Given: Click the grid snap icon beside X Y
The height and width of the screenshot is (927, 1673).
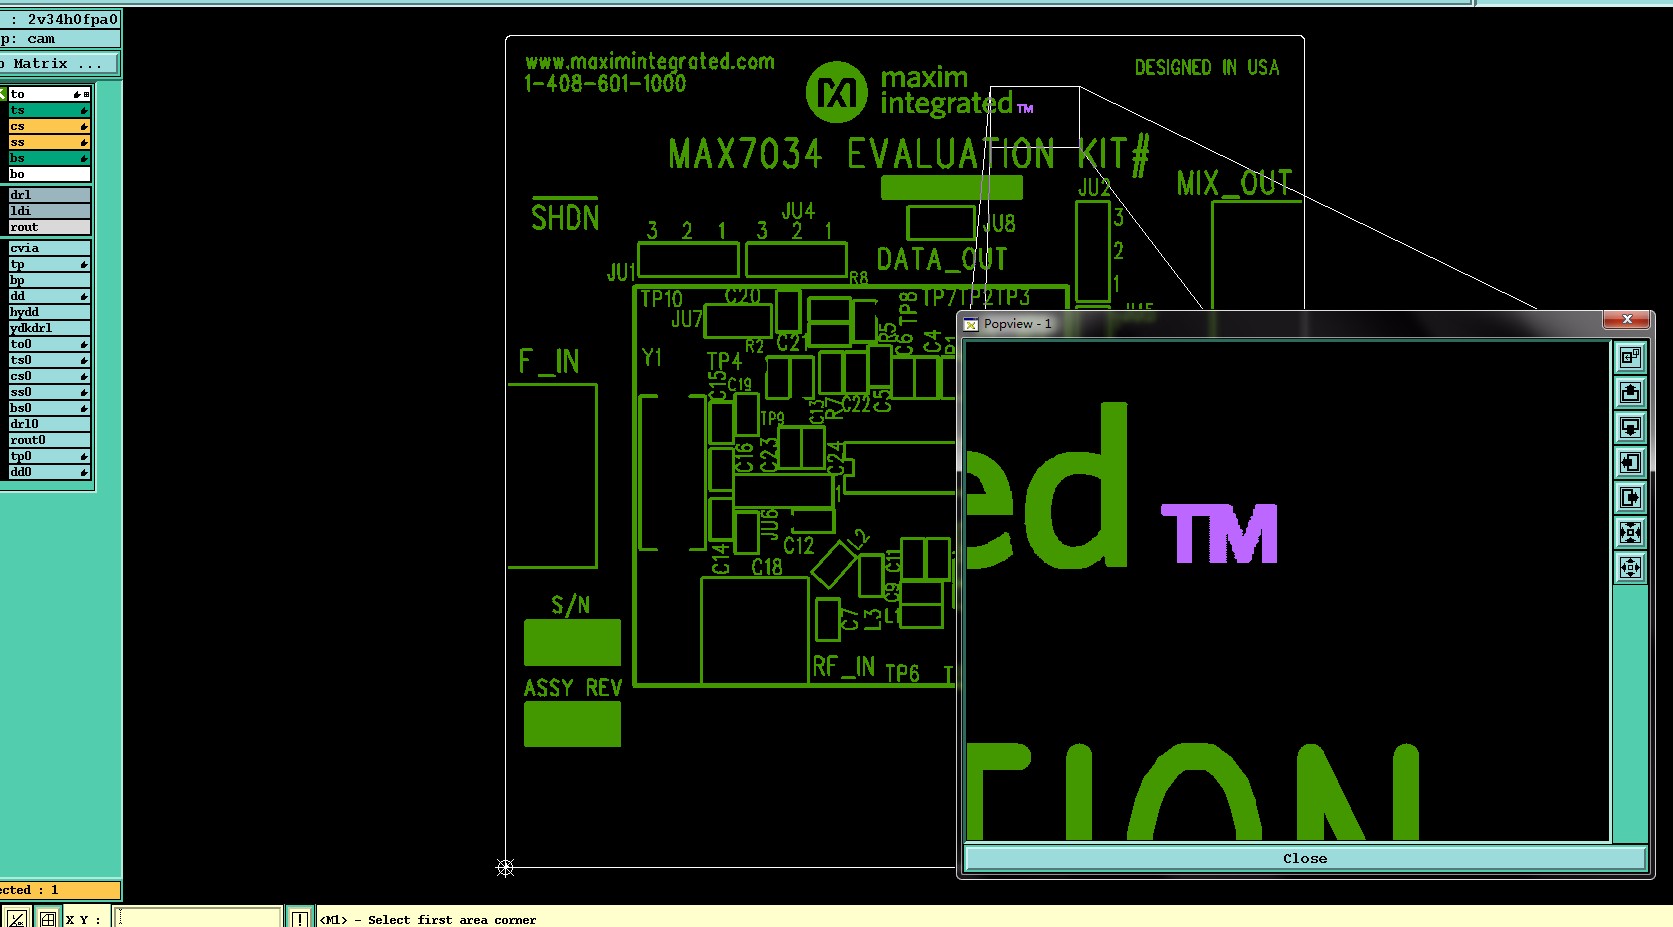Looking at the screenshot, I should pyautogui.click(x=47, y=918).
